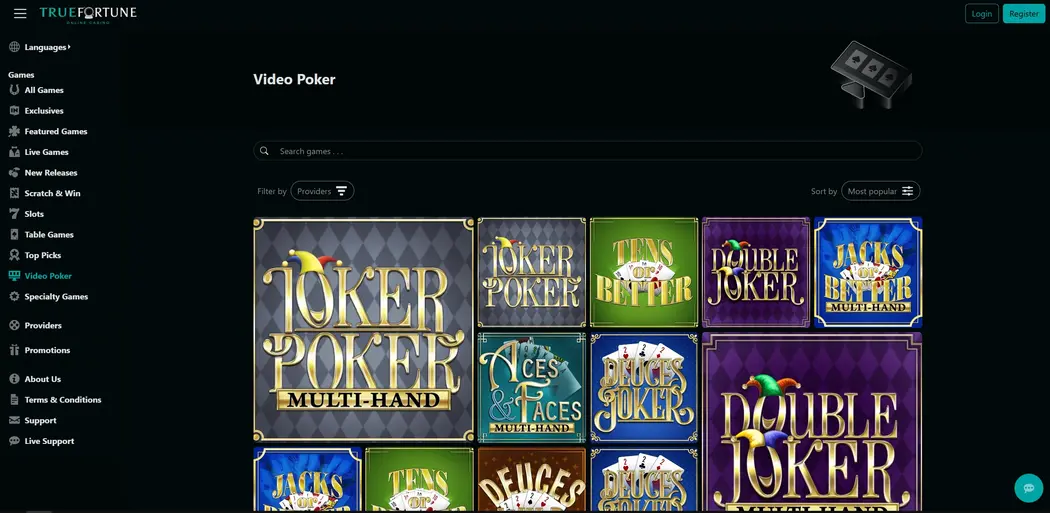
Task: Click the Promotions gift icon
Action: point(14,350)
